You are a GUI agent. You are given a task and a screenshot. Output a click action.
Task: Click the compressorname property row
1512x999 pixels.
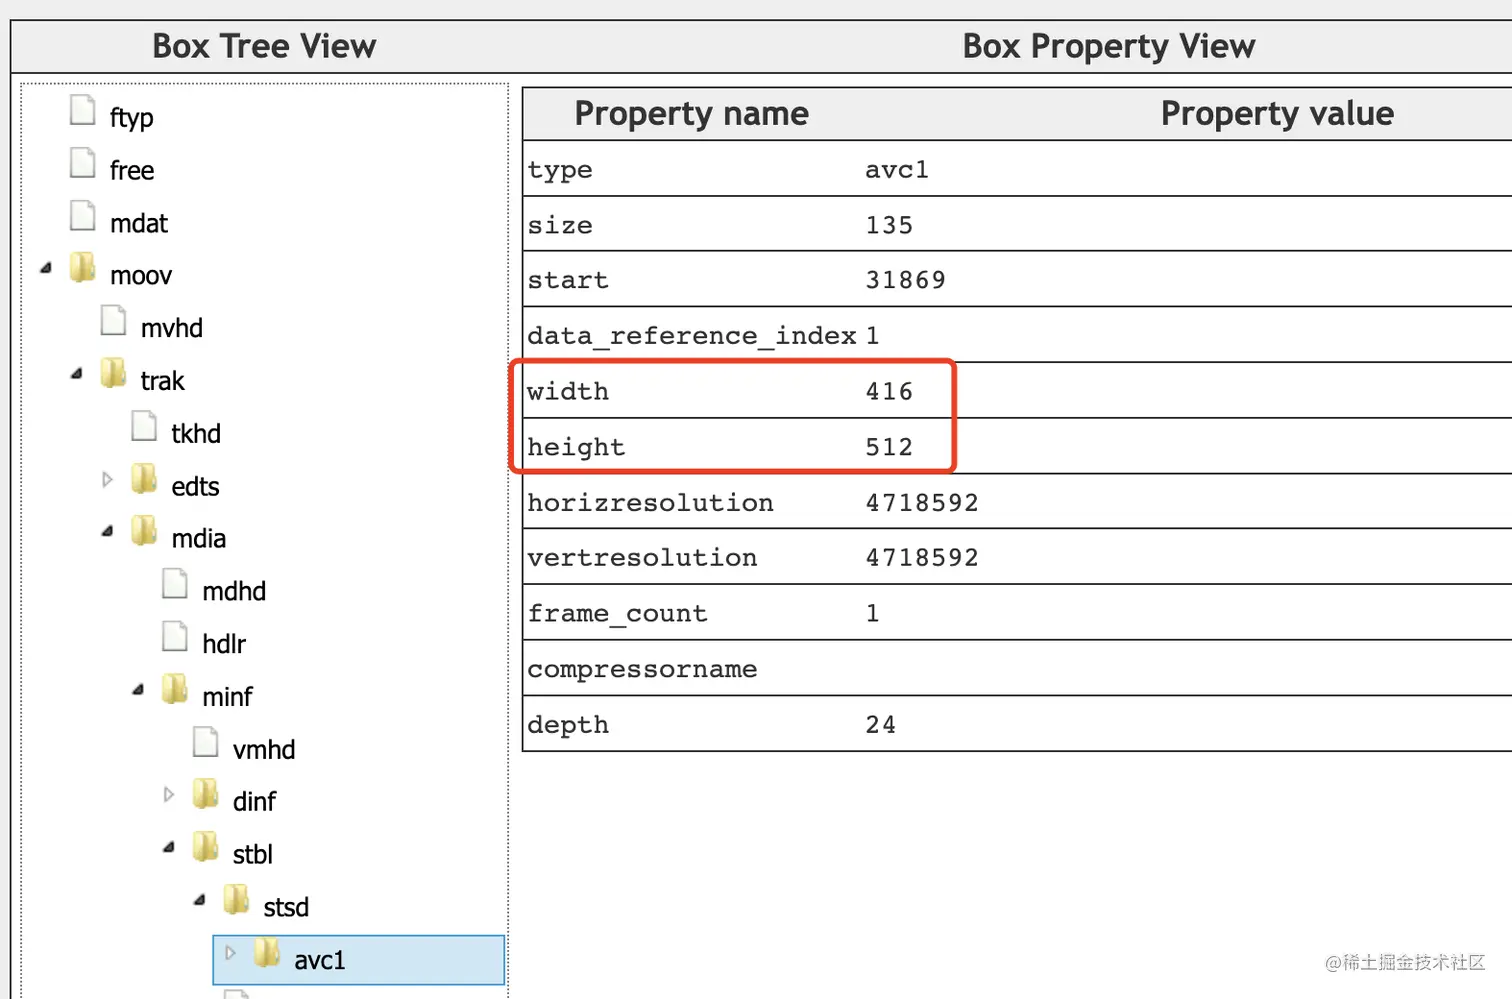(1017, 668)
